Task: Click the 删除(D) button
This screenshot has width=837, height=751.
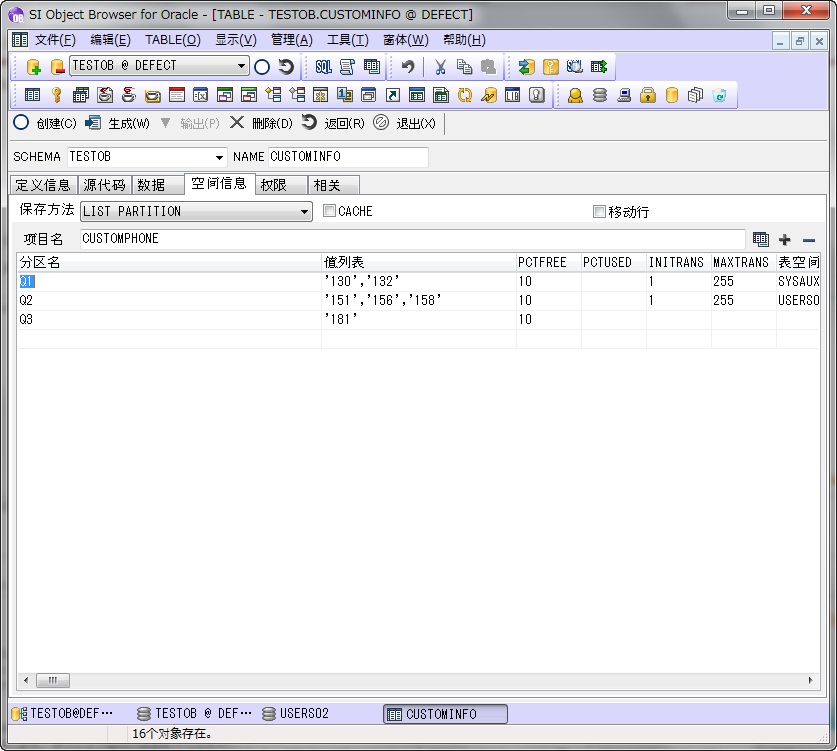Action: [x=261, y=123]
